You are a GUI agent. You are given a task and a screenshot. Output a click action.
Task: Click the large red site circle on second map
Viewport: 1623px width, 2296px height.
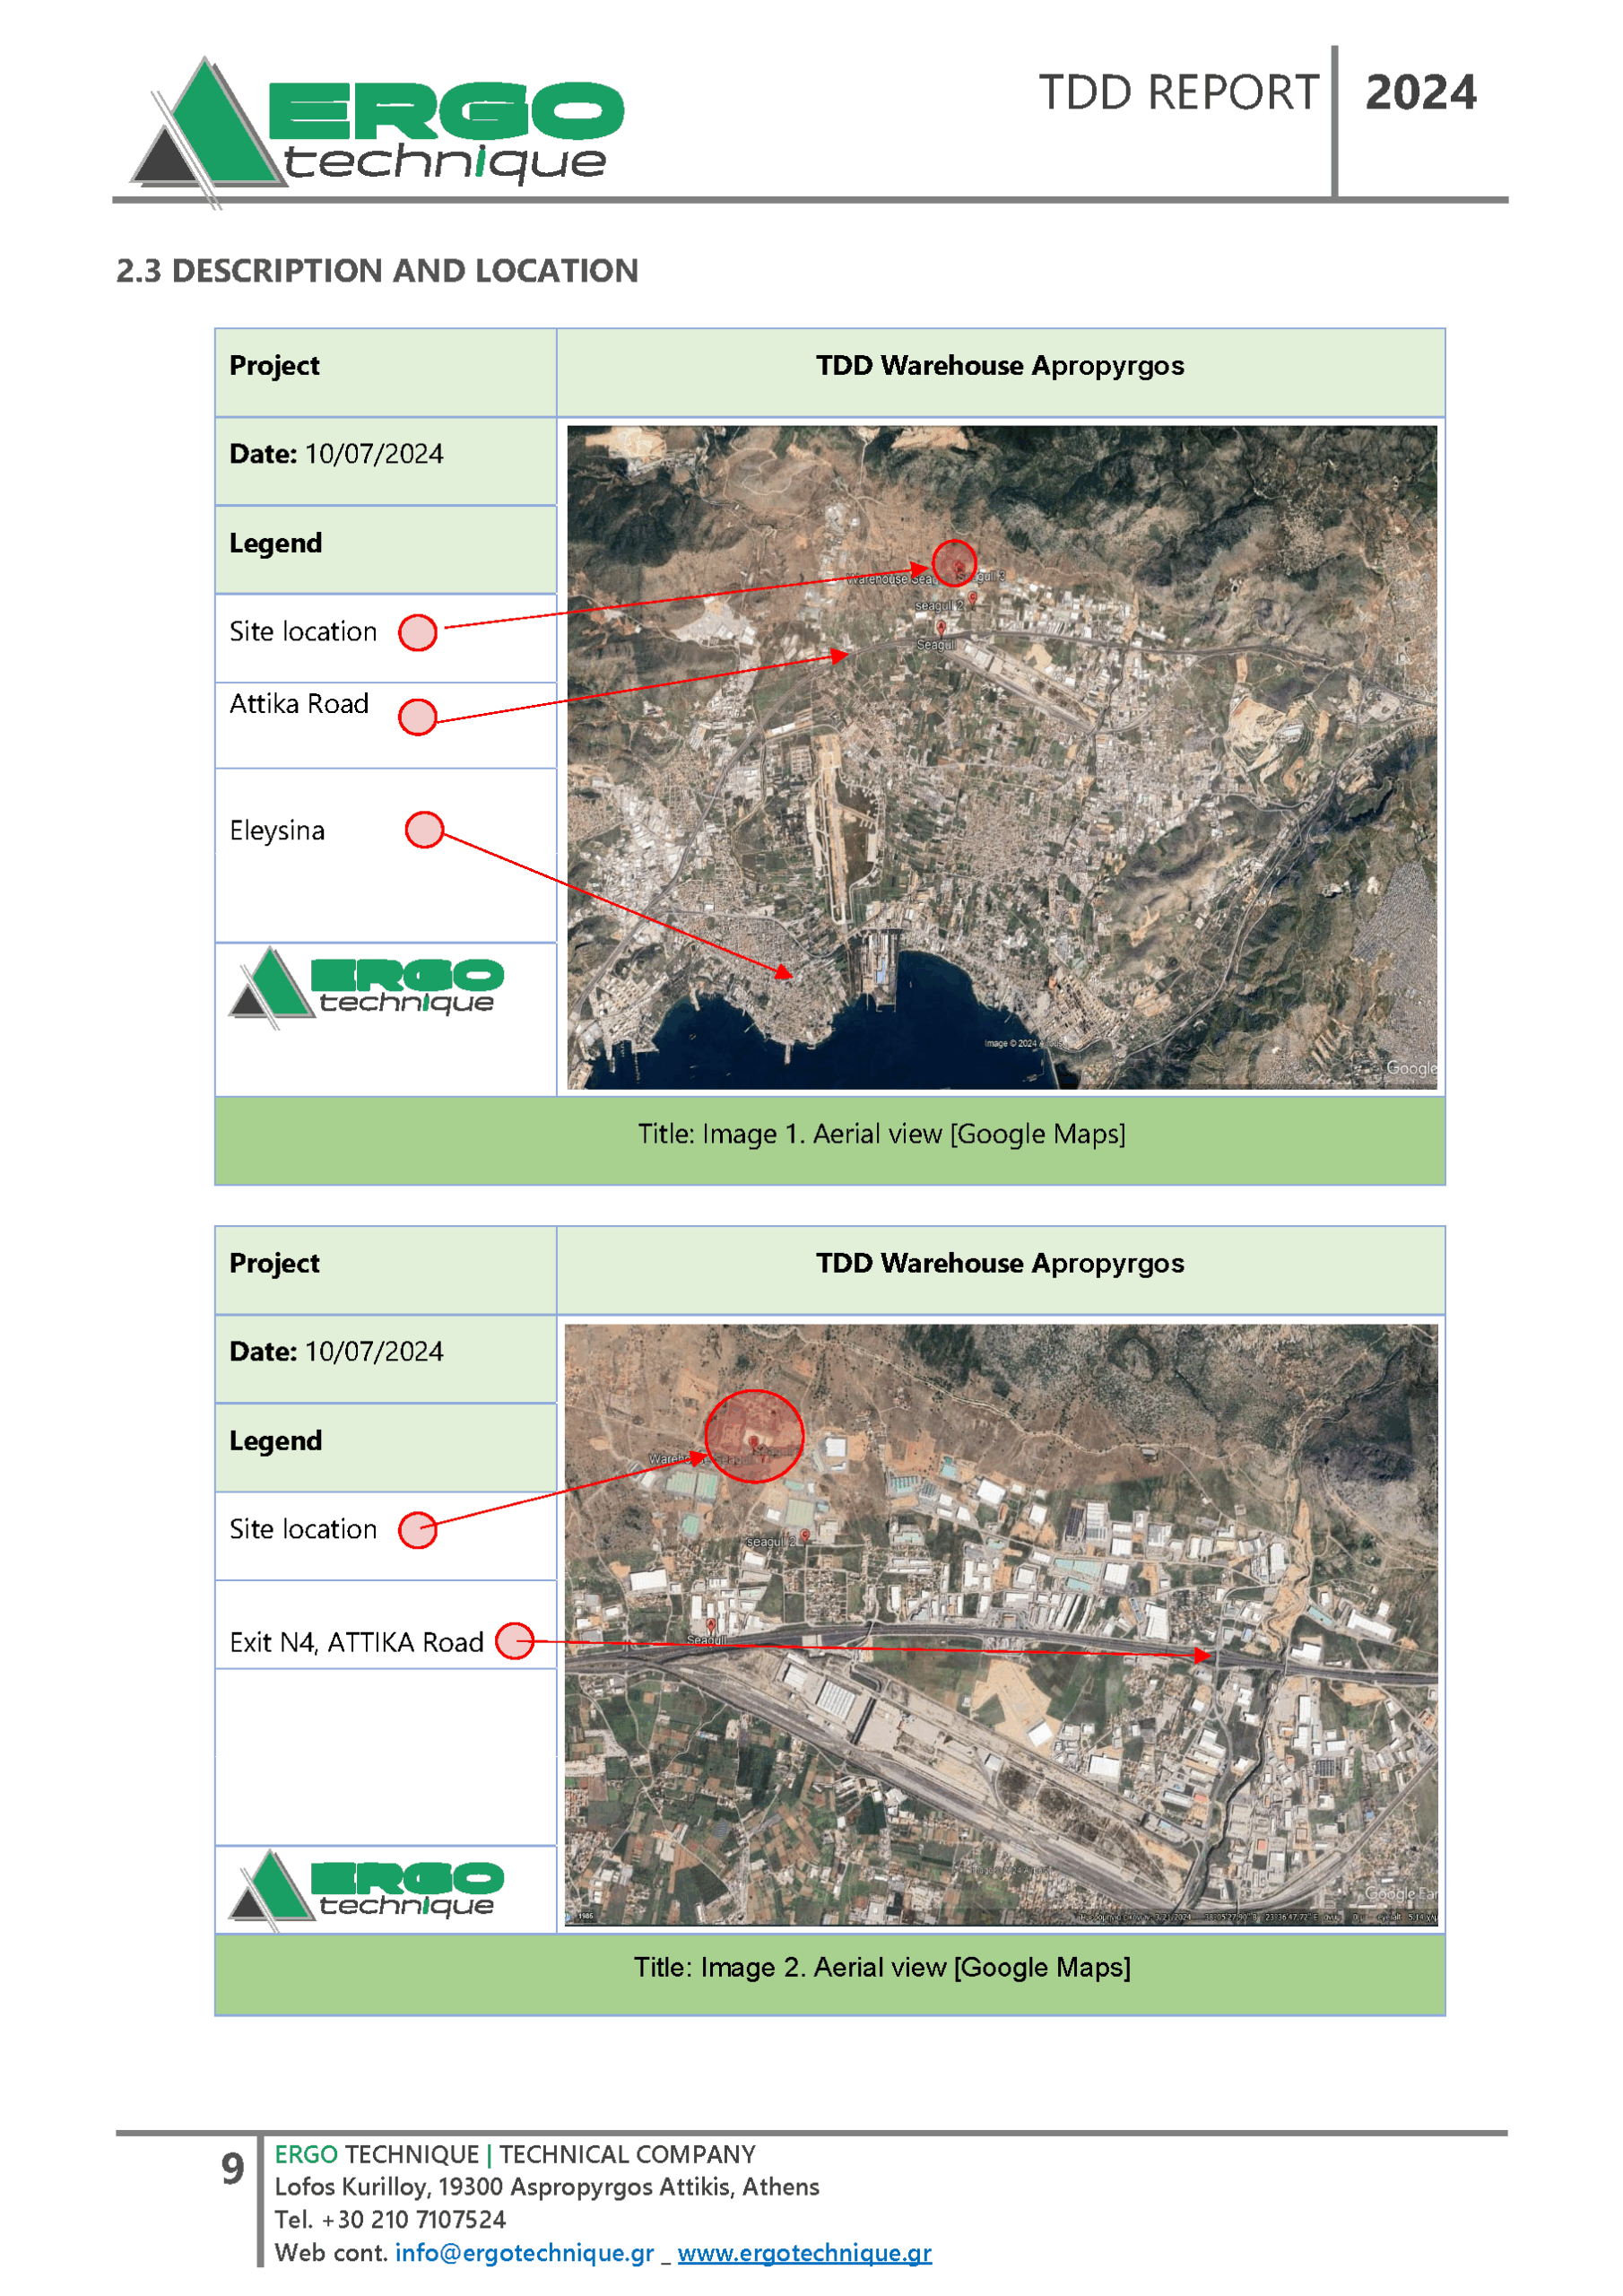click(x=754, y=1435)
